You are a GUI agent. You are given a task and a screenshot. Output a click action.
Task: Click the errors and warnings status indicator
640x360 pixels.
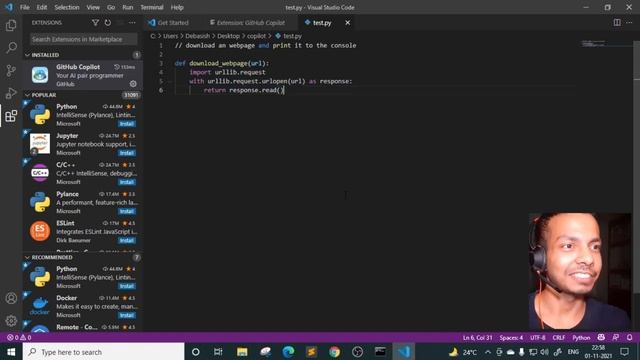(x=19, y=338)
